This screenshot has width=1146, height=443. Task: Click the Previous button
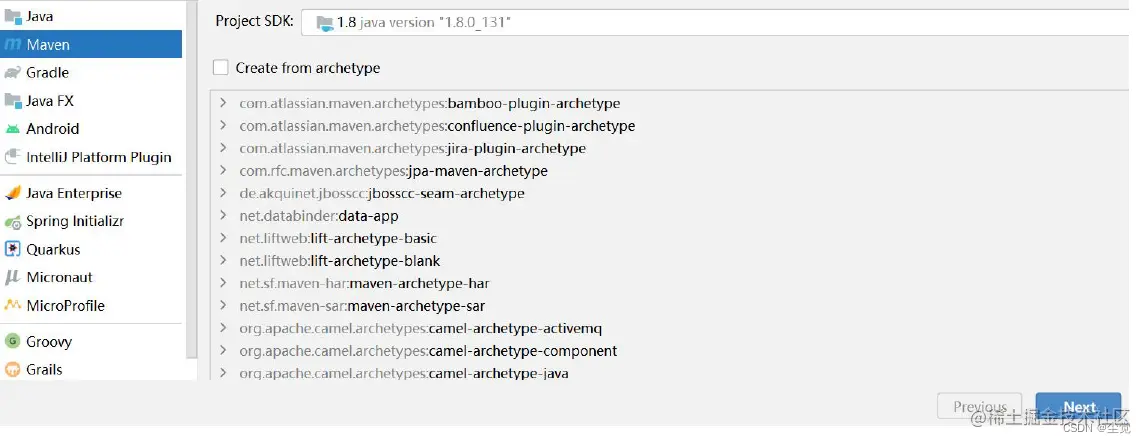click(980, 407)
